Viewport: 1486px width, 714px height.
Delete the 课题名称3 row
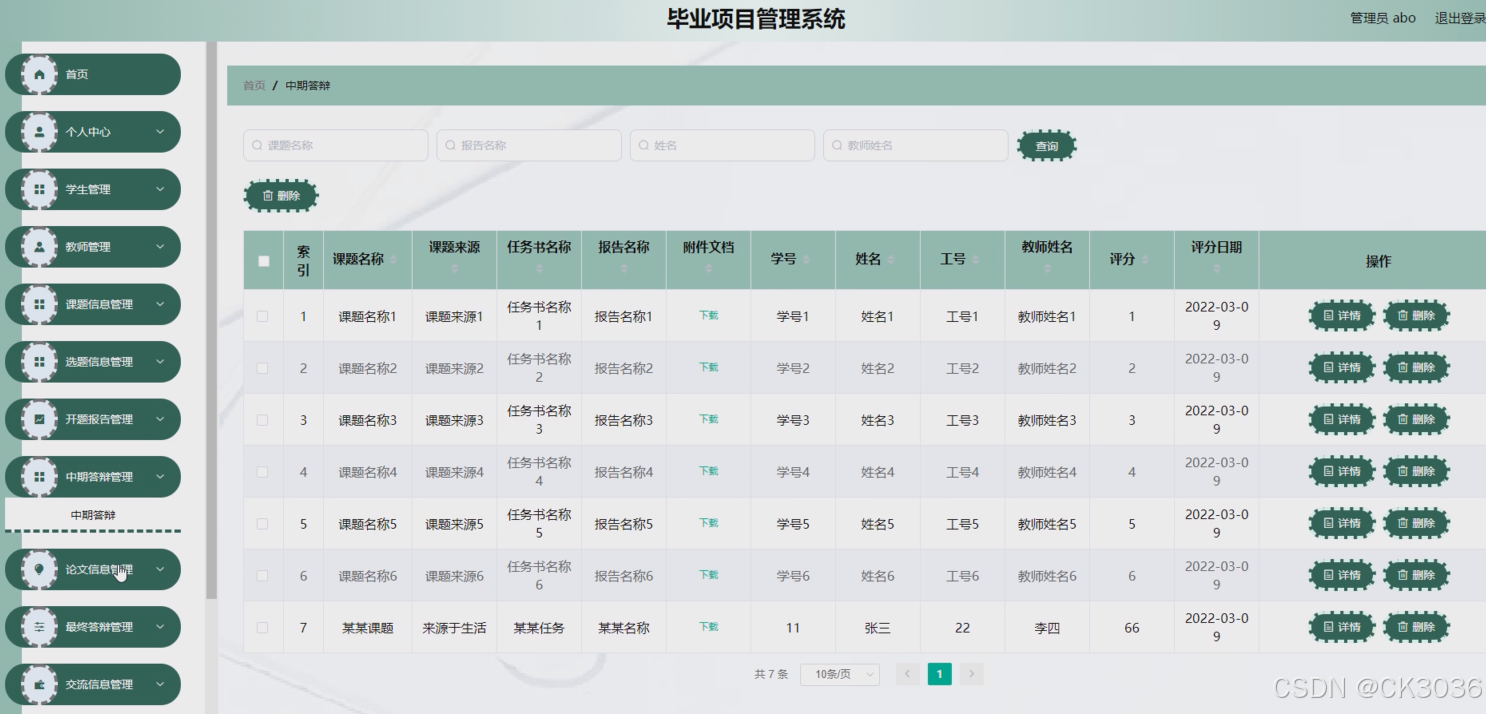pyautogui.click(x=1416, y=420)
